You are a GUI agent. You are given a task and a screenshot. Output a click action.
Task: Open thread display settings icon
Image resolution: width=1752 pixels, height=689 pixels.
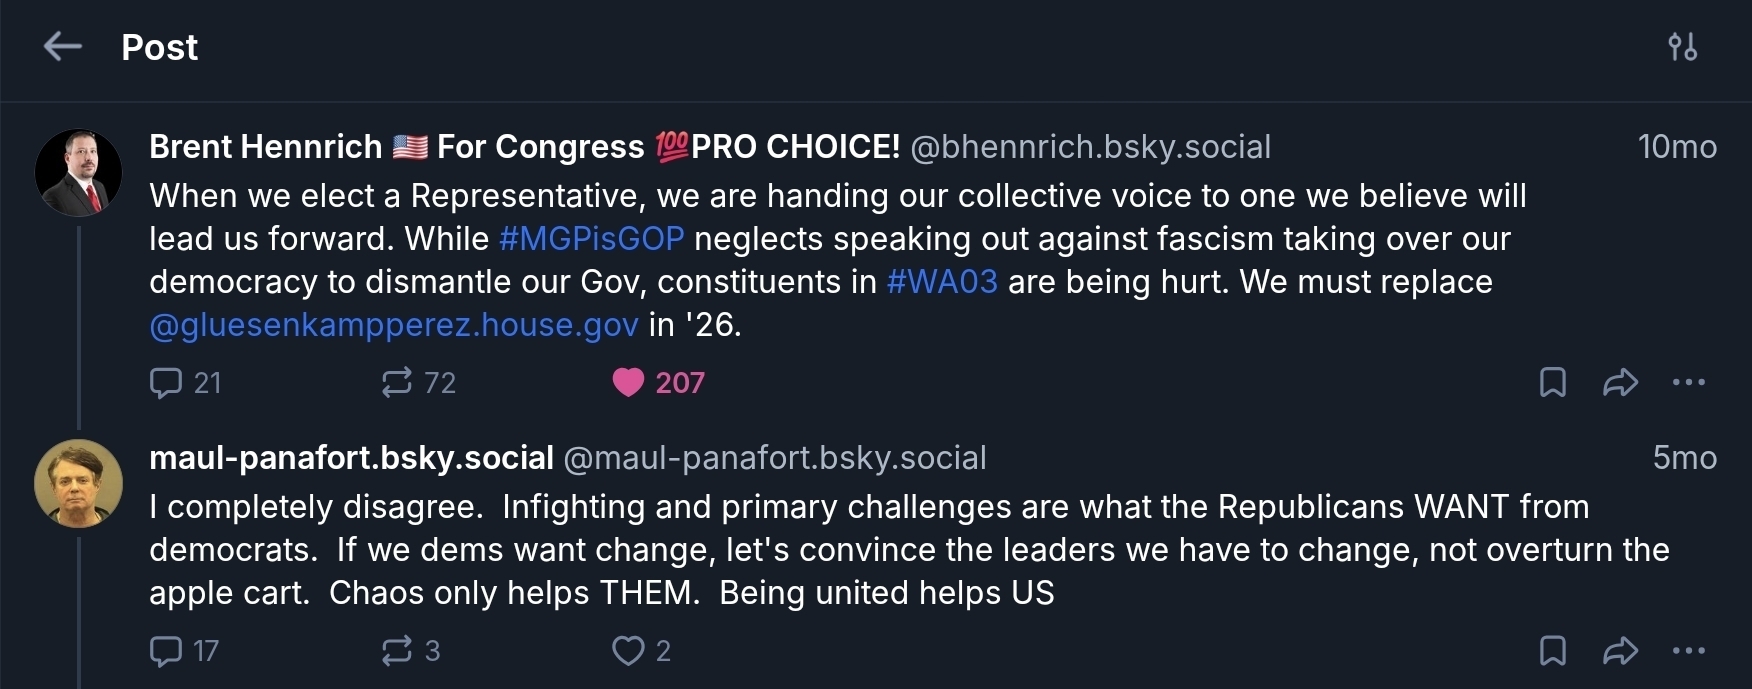pyautogui.click(x=1682, y=47)
